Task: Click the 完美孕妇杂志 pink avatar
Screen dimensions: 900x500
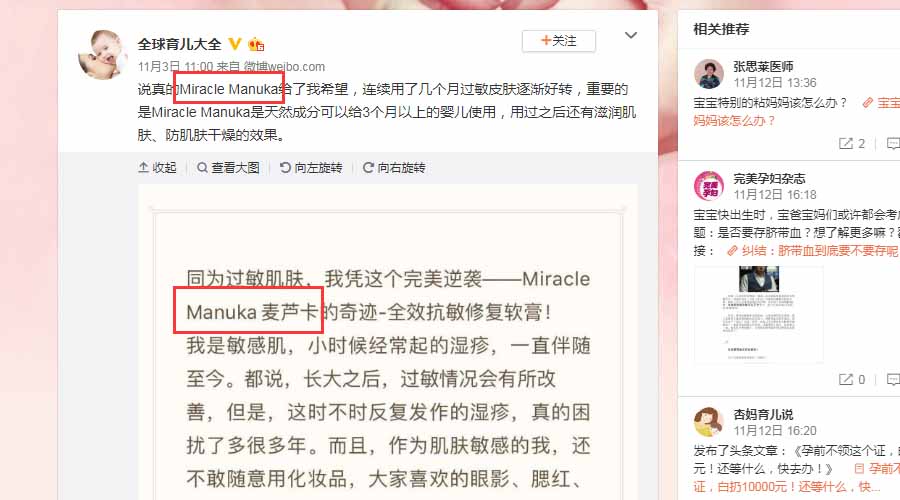Action: [x=709, y=185]
